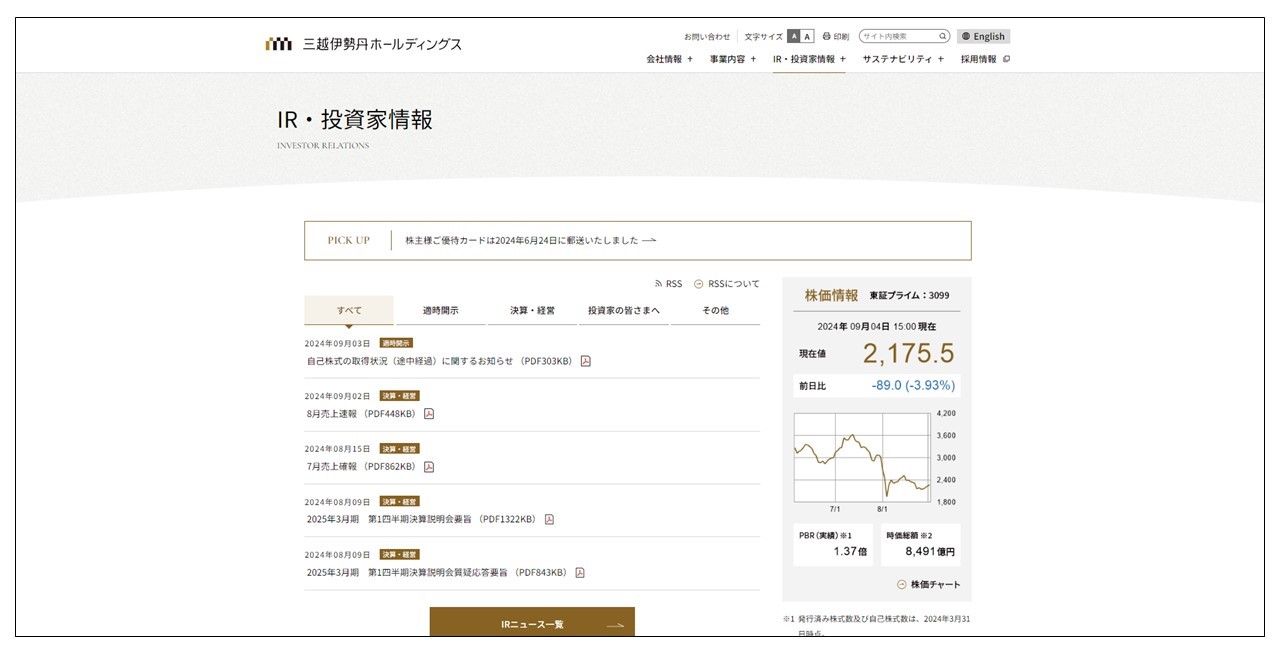Click the 東証プライム：3099 label
This screenshot has width=1280, height=647.
(909, 295)
